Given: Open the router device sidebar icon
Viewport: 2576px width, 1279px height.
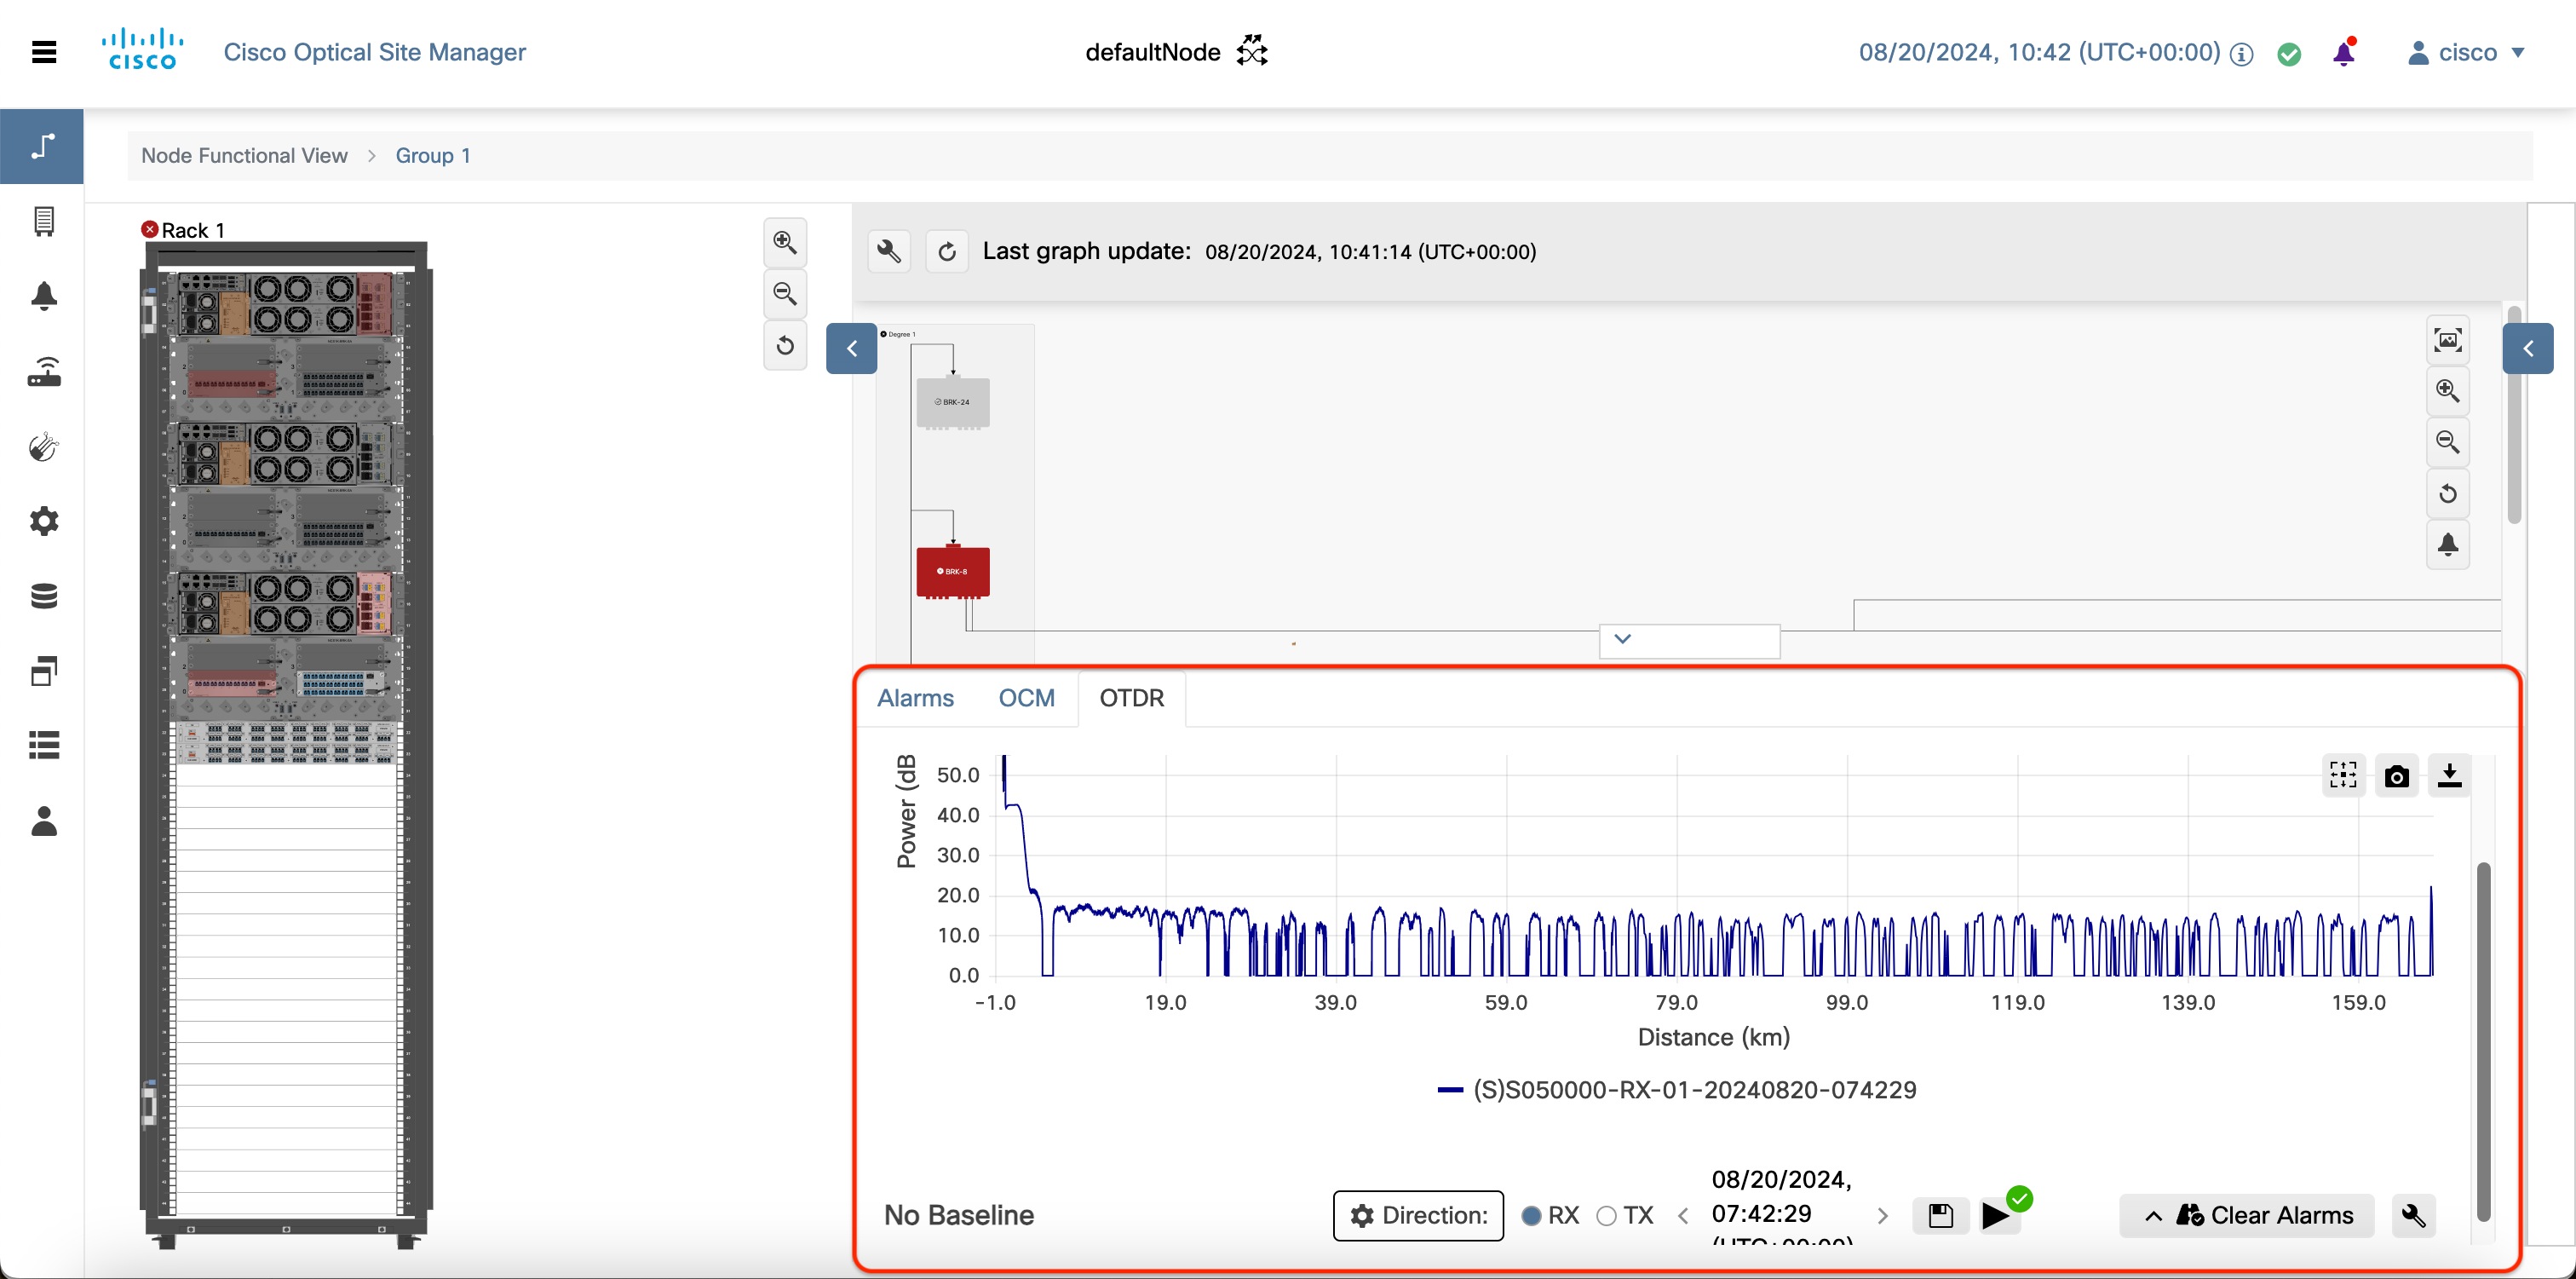Looking at the screenshot, I should click(x=44, y=371).
